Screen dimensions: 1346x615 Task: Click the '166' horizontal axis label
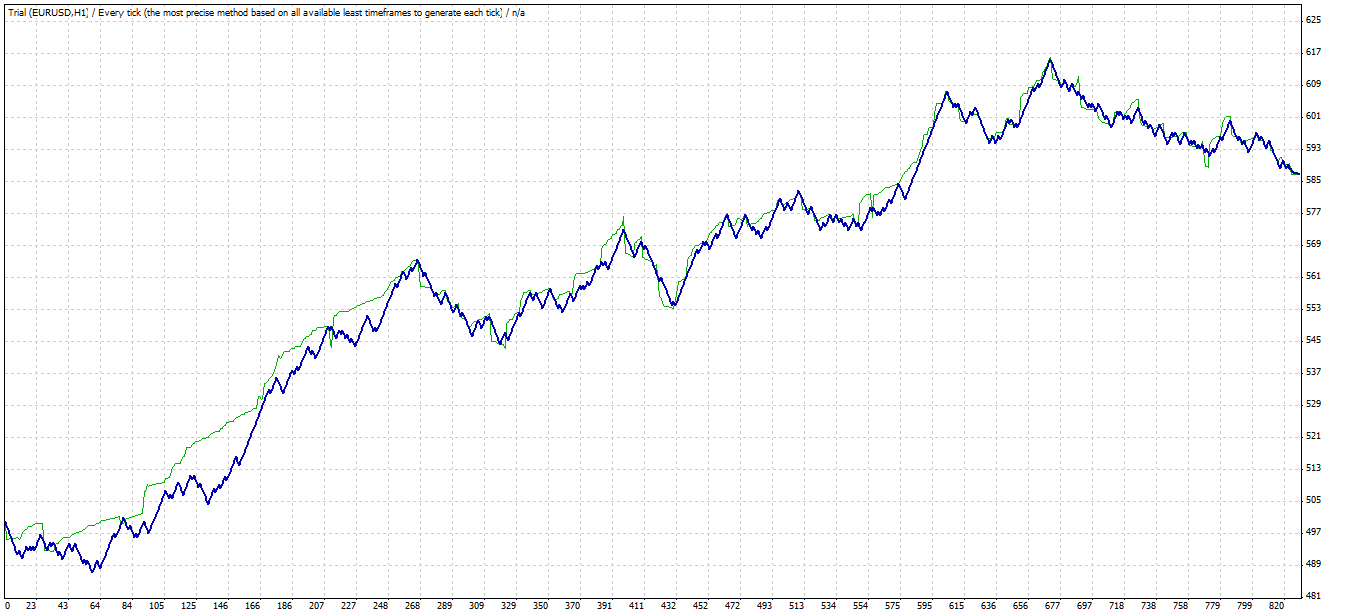click(x=252, y=606)
